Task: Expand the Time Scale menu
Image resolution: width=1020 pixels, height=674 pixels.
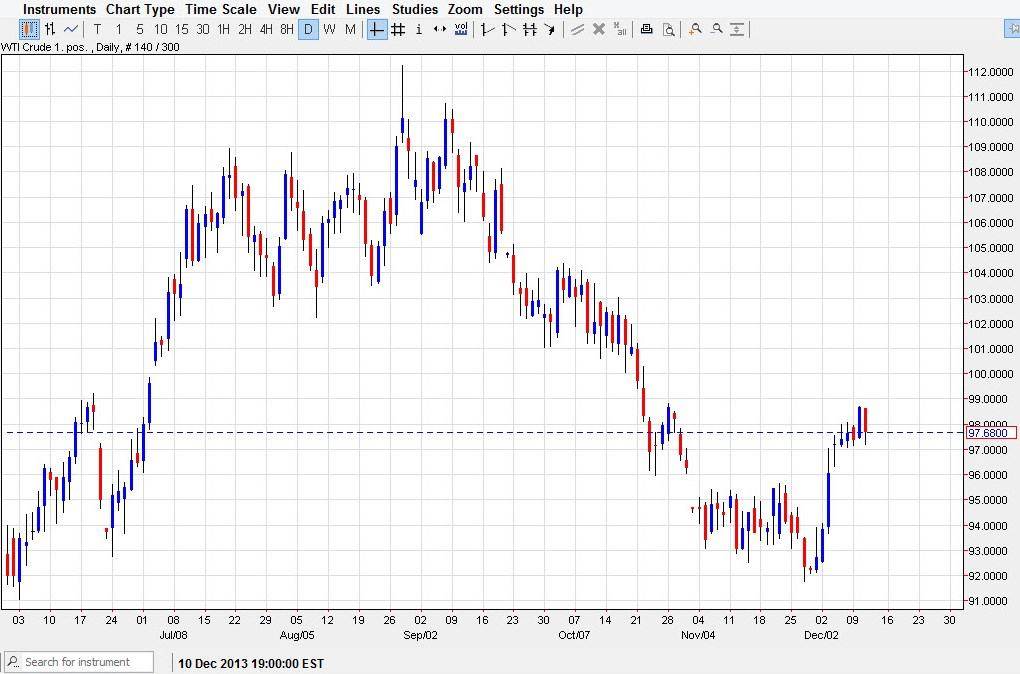Action: (220, 9)
